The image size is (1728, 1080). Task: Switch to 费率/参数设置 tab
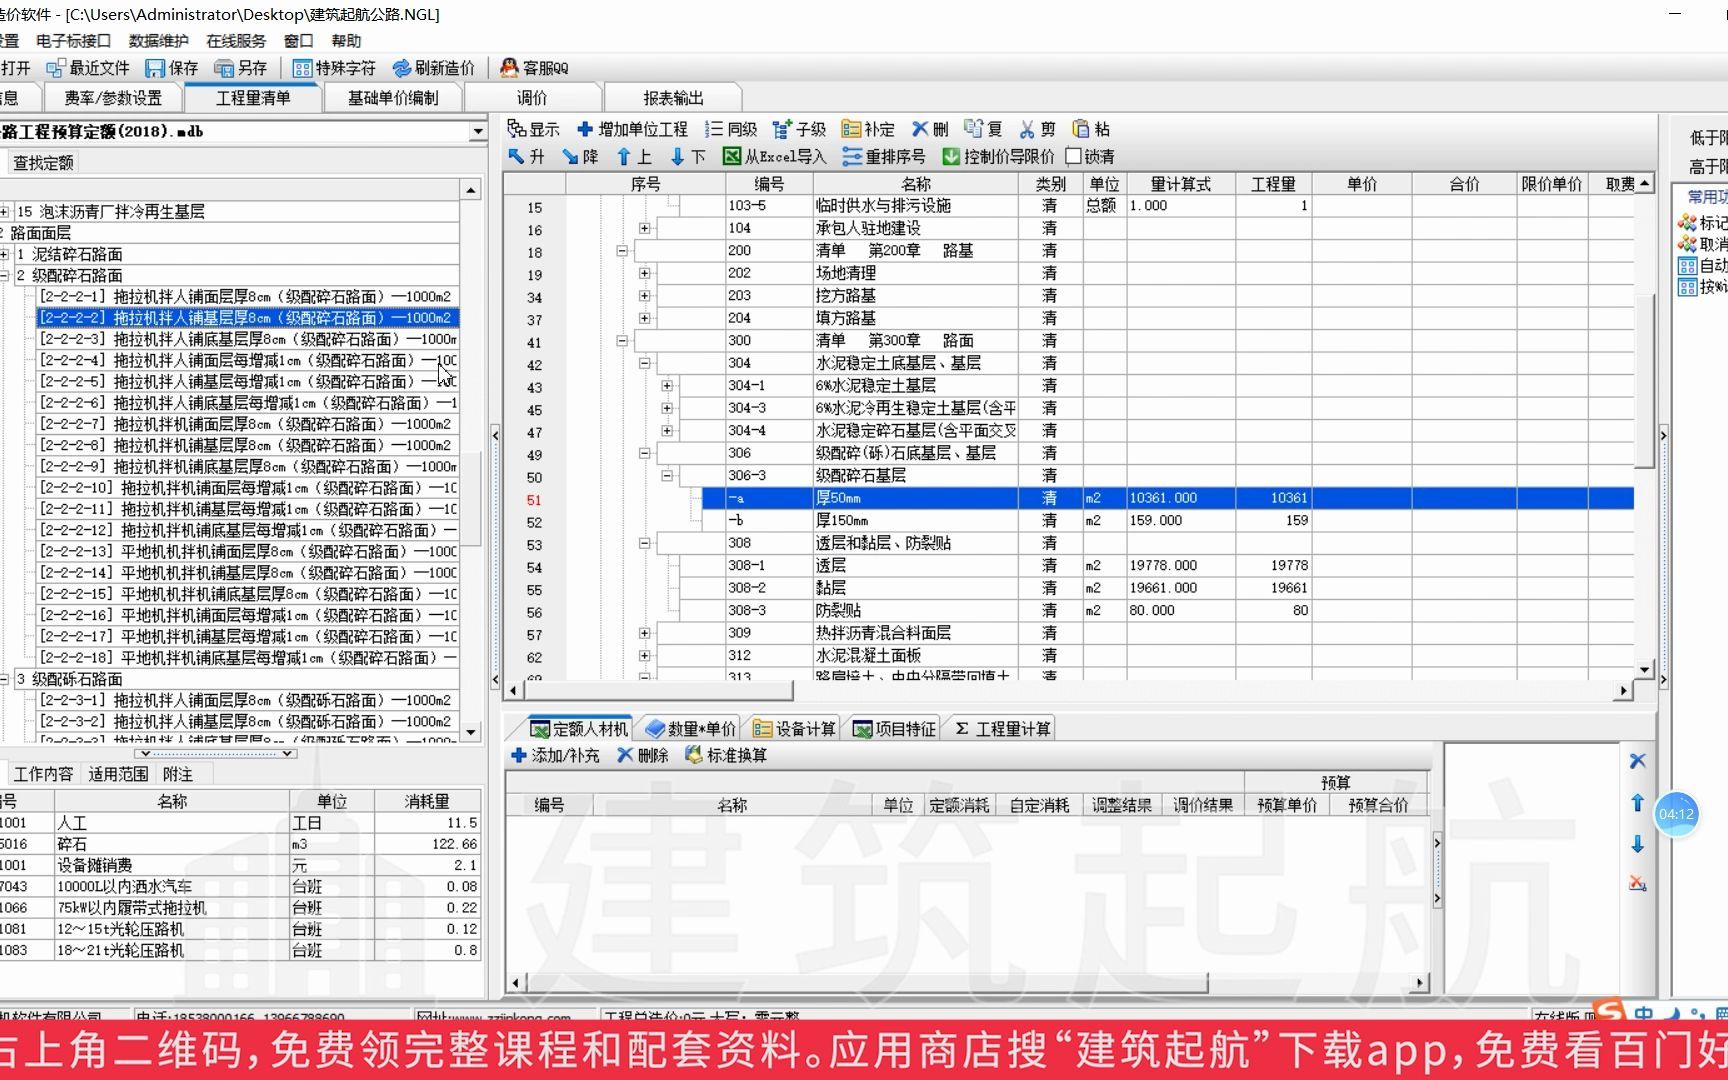pyautogui.click(x=113, y=98)
